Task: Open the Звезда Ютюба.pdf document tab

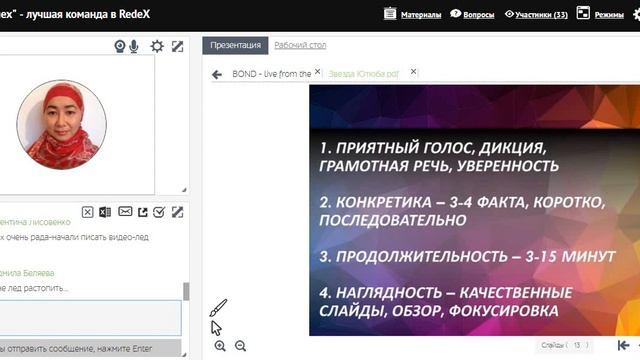Action: coord(363,74)
